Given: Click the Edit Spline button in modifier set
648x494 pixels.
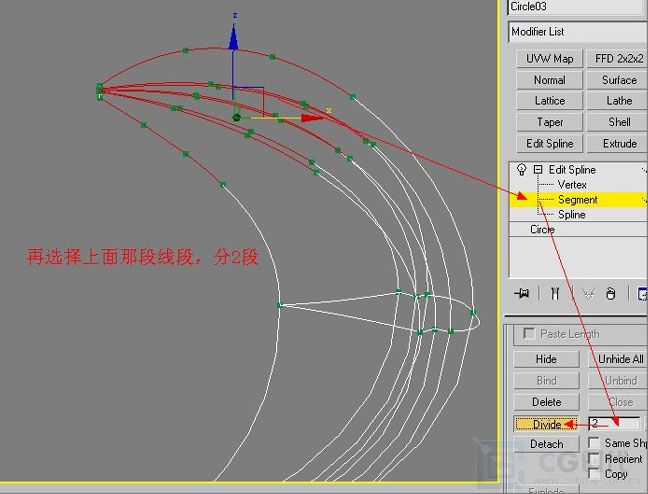Looking at the screenshot, I should pos(549,143).
